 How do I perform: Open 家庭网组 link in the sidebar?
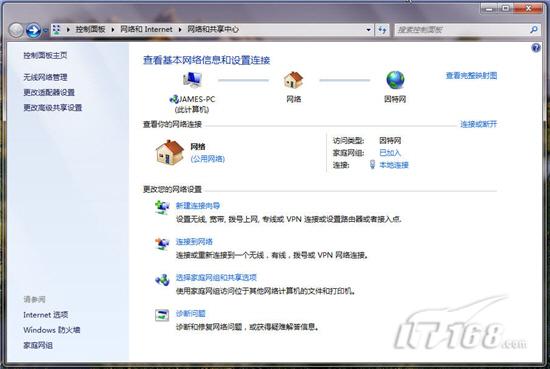tap(38, 345)
